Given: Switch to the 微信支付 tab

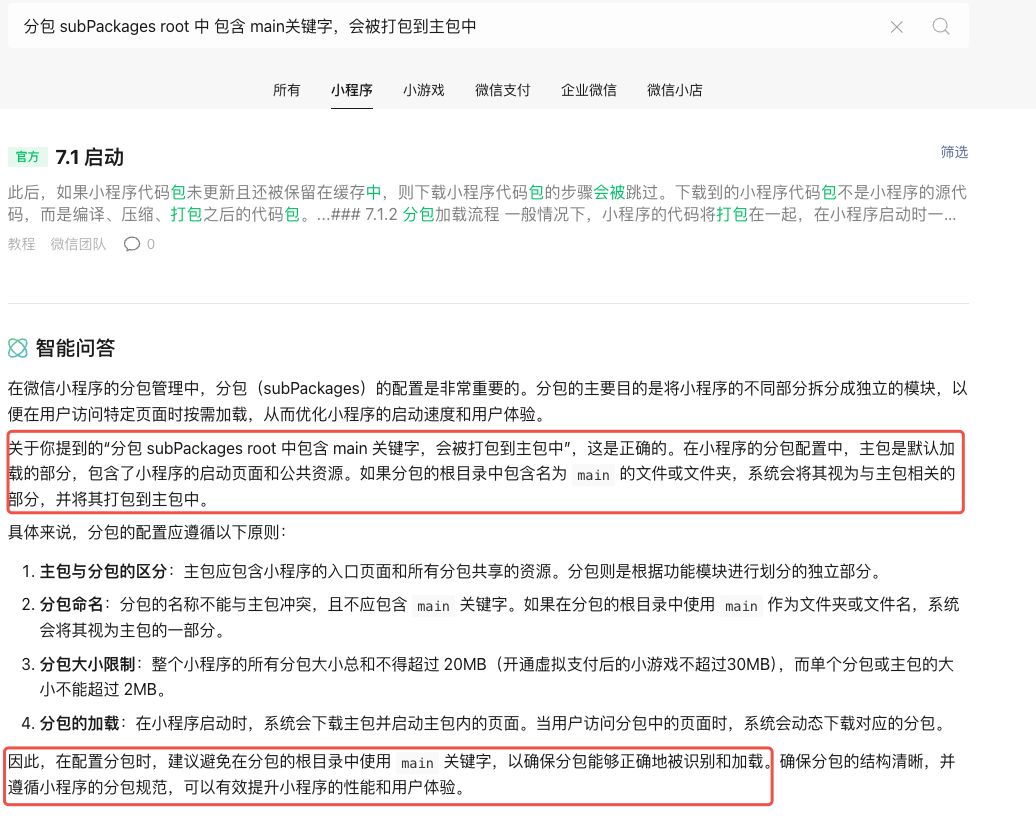Looking at the screenshot, I should [502, 90].
